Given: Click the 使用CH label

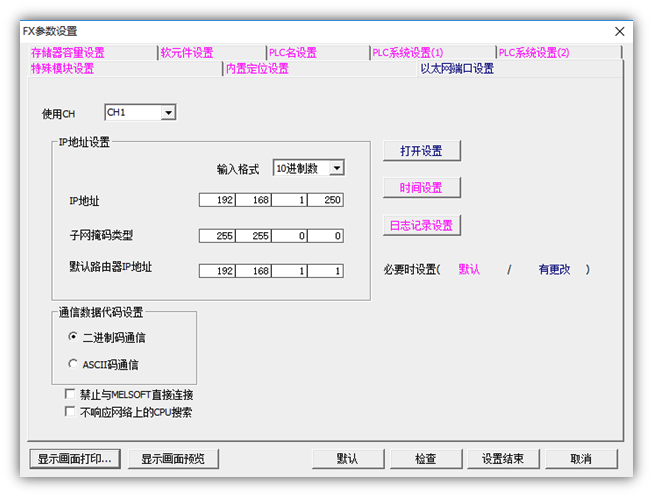Looking at the screenshot, I should click(58, 114).
